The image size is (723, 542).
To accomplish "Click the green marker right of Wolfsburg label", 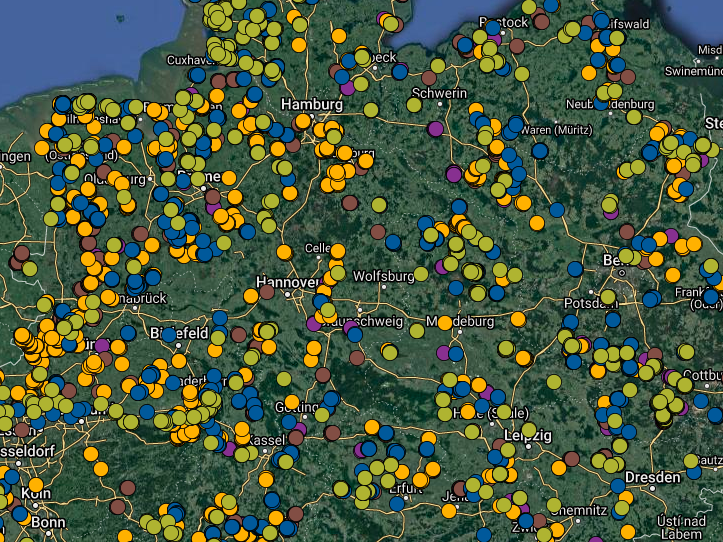I will click(420, 271).
